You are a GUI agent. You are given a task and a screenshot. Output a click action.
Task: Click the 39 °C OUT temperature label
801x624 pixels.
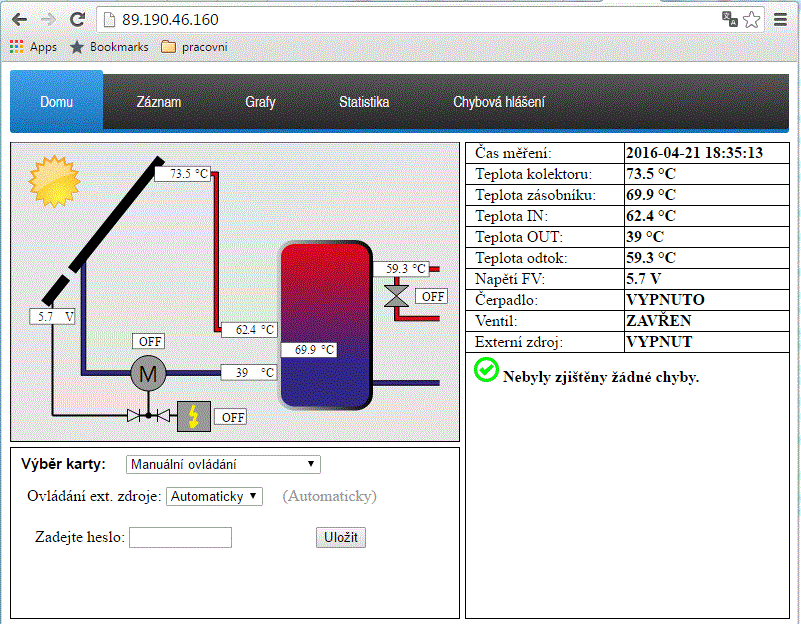click(x=249, y=373)
